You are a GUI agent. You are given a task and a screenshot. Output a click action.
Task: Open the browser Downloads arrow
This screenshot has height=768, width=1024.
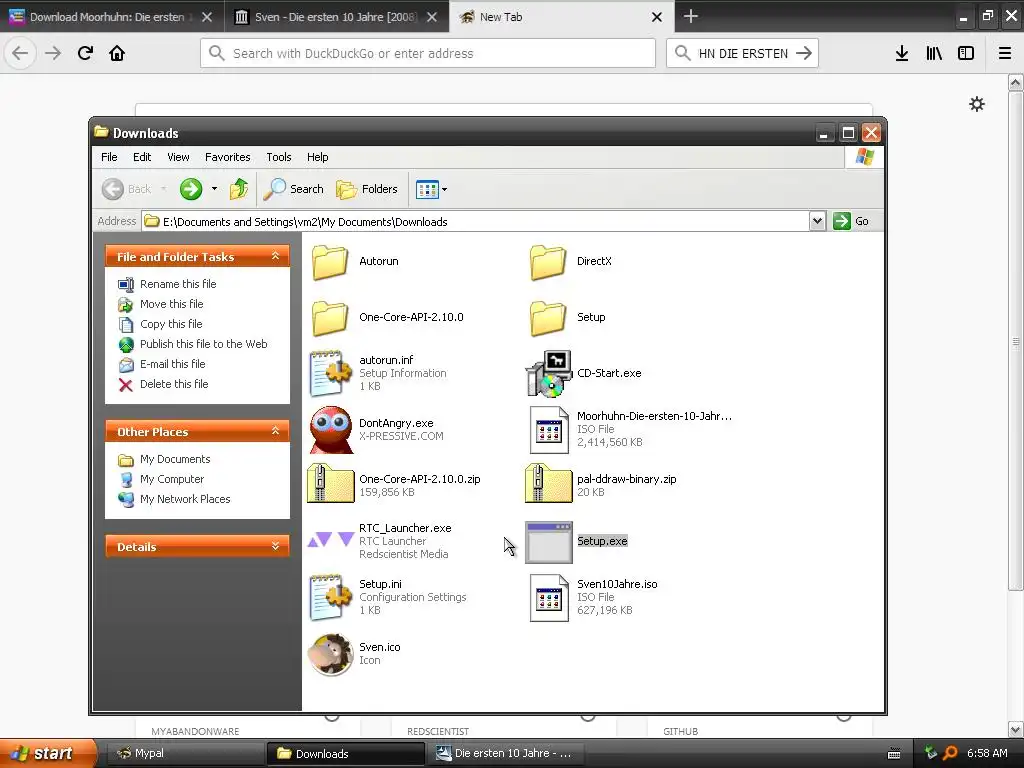(x=902, y=53)
